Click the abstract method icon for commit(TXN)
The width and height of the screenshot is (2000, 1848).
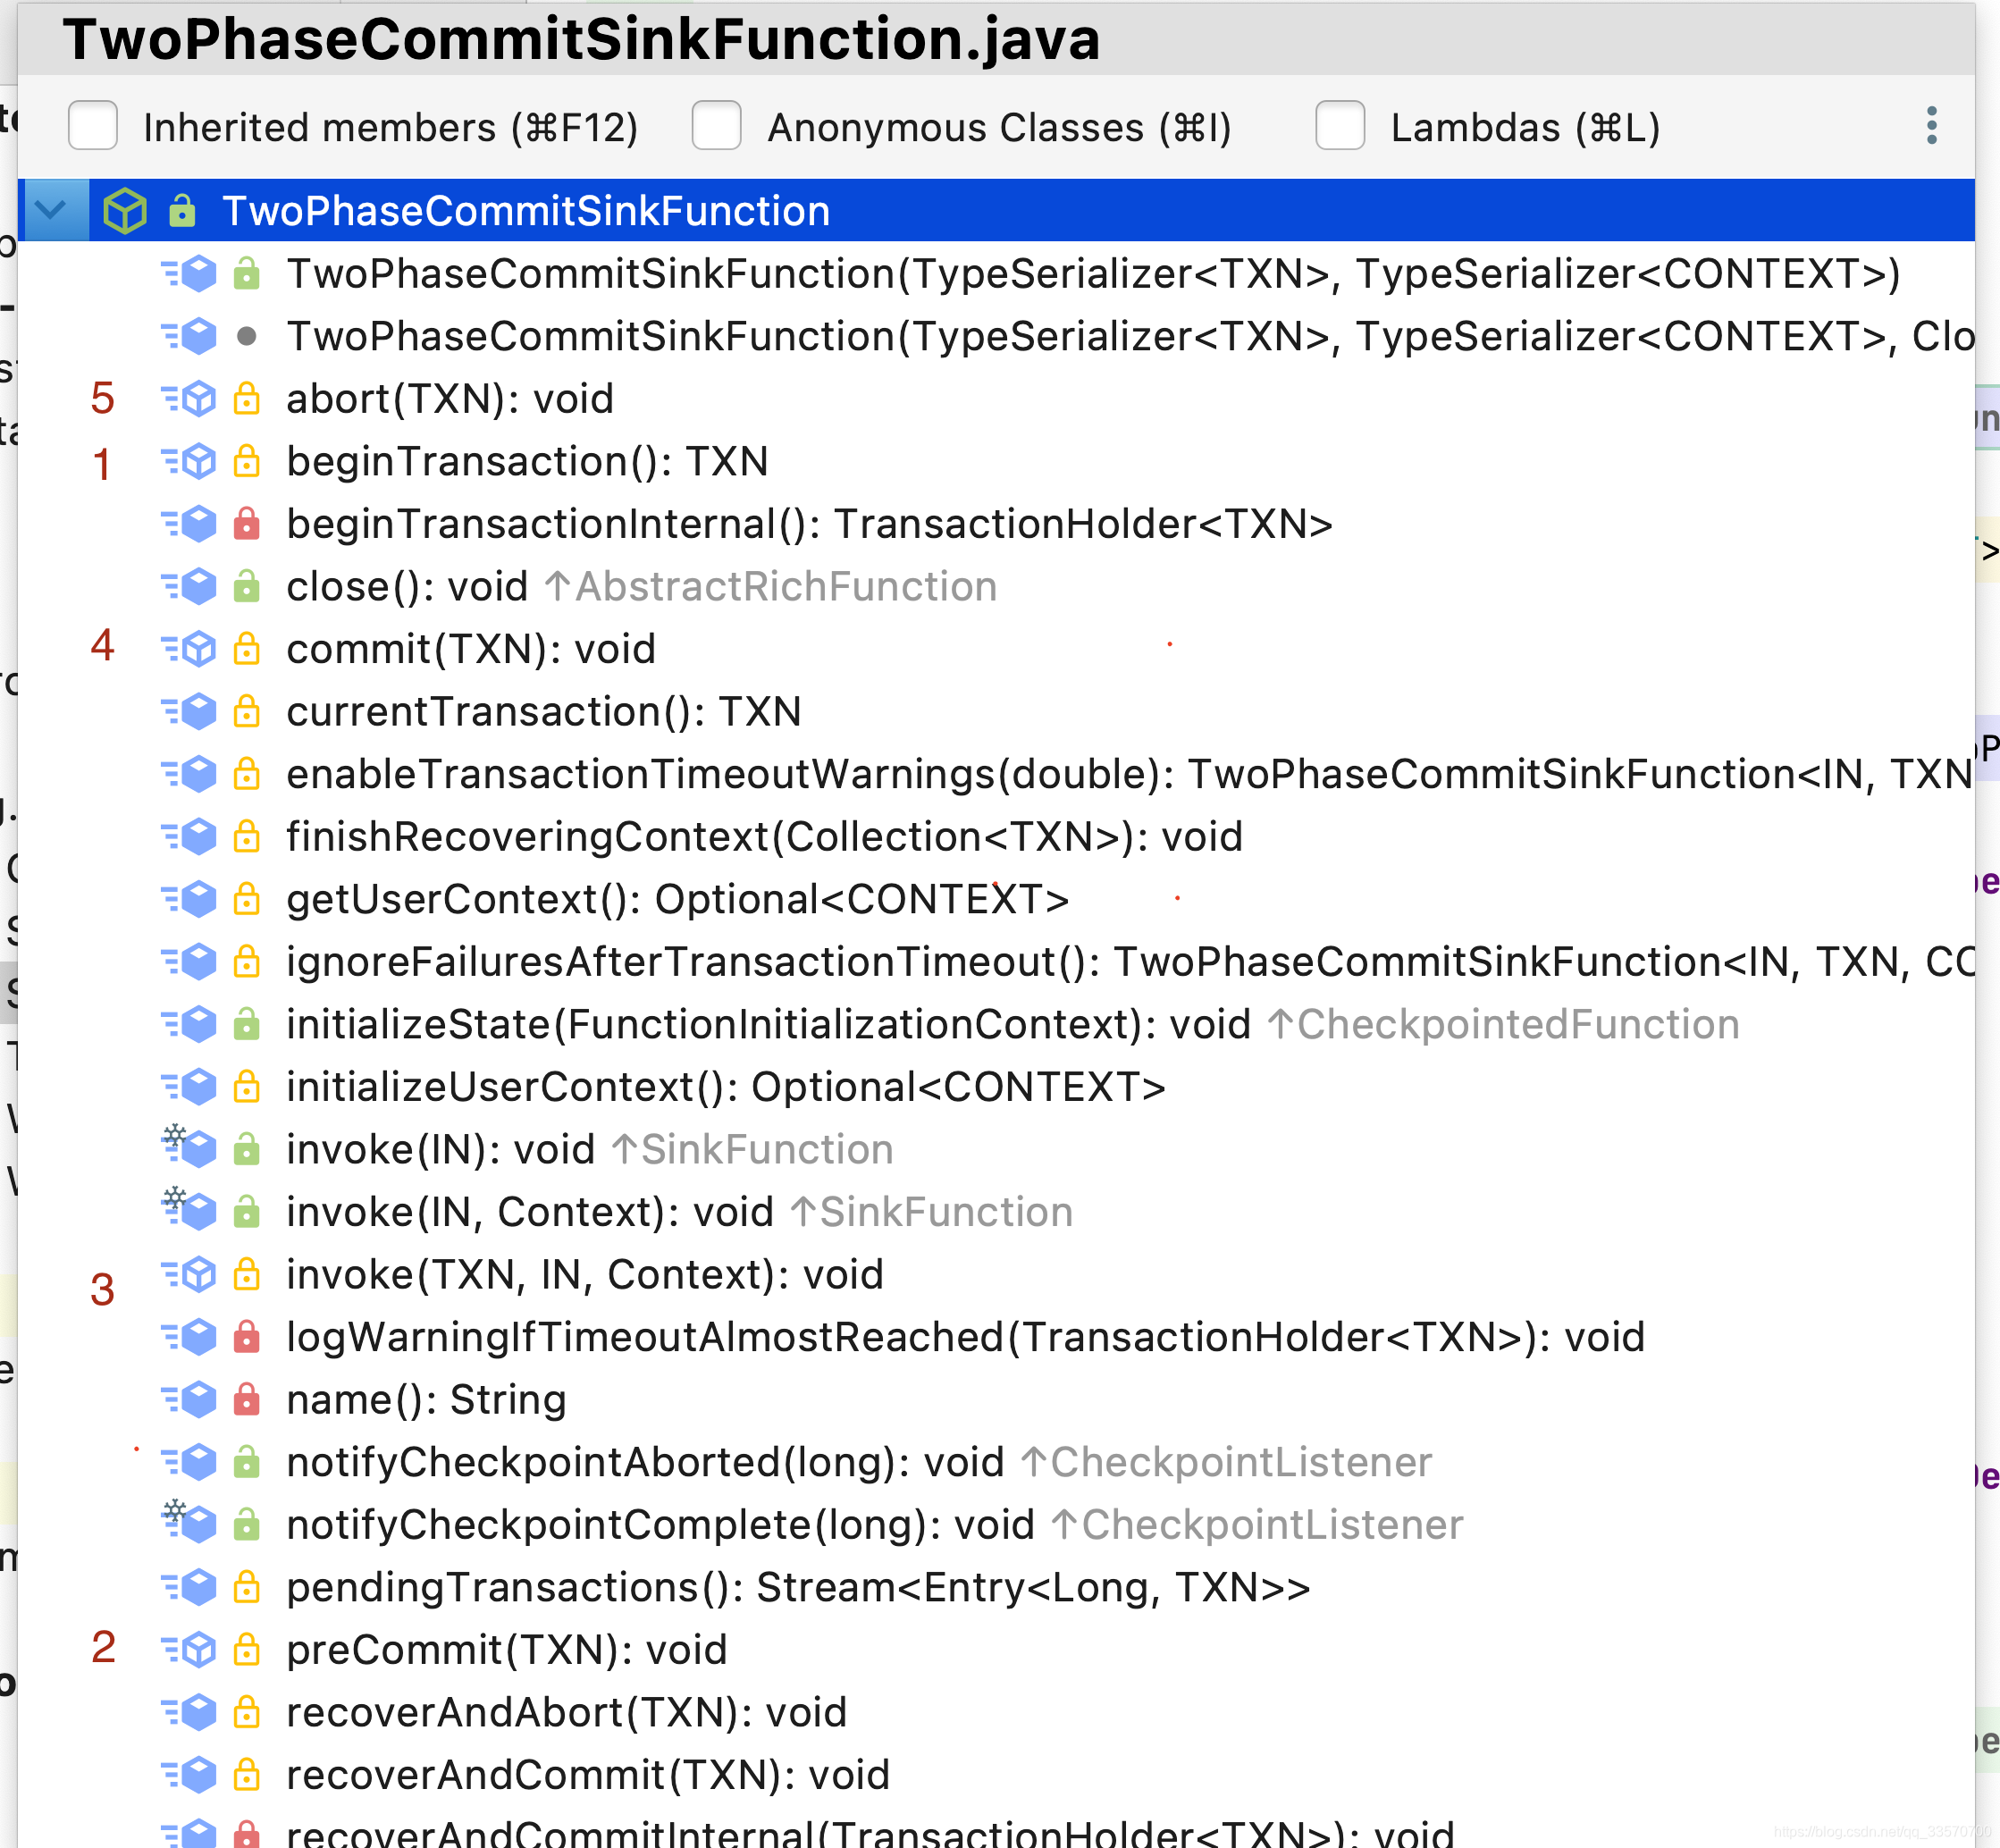tap(190, 649)
